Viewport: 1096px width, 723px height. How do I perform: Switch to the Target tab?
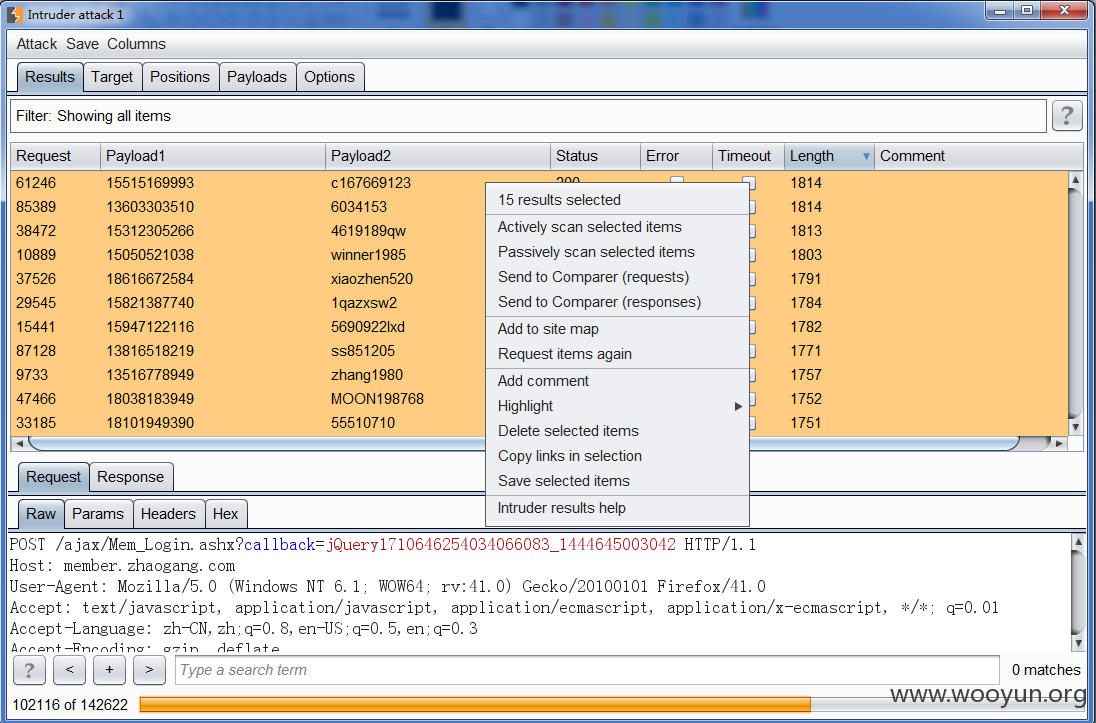click(x=112, y=77)
